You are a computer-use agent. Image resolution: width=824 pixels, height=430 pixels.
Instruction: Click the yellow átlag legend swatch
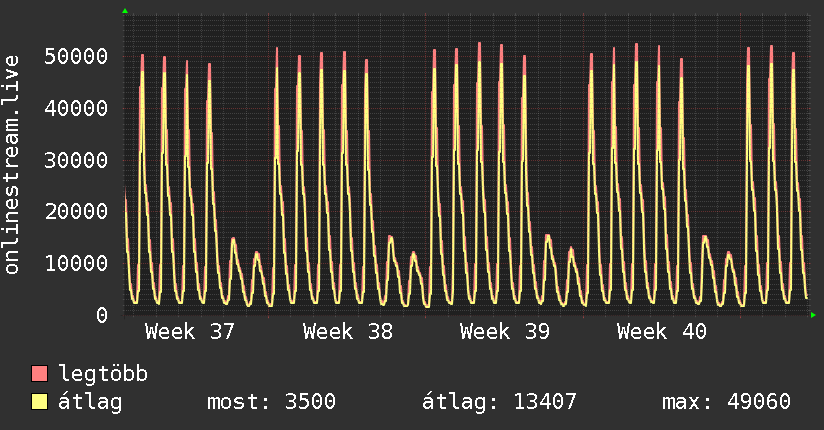click(39, 402)
